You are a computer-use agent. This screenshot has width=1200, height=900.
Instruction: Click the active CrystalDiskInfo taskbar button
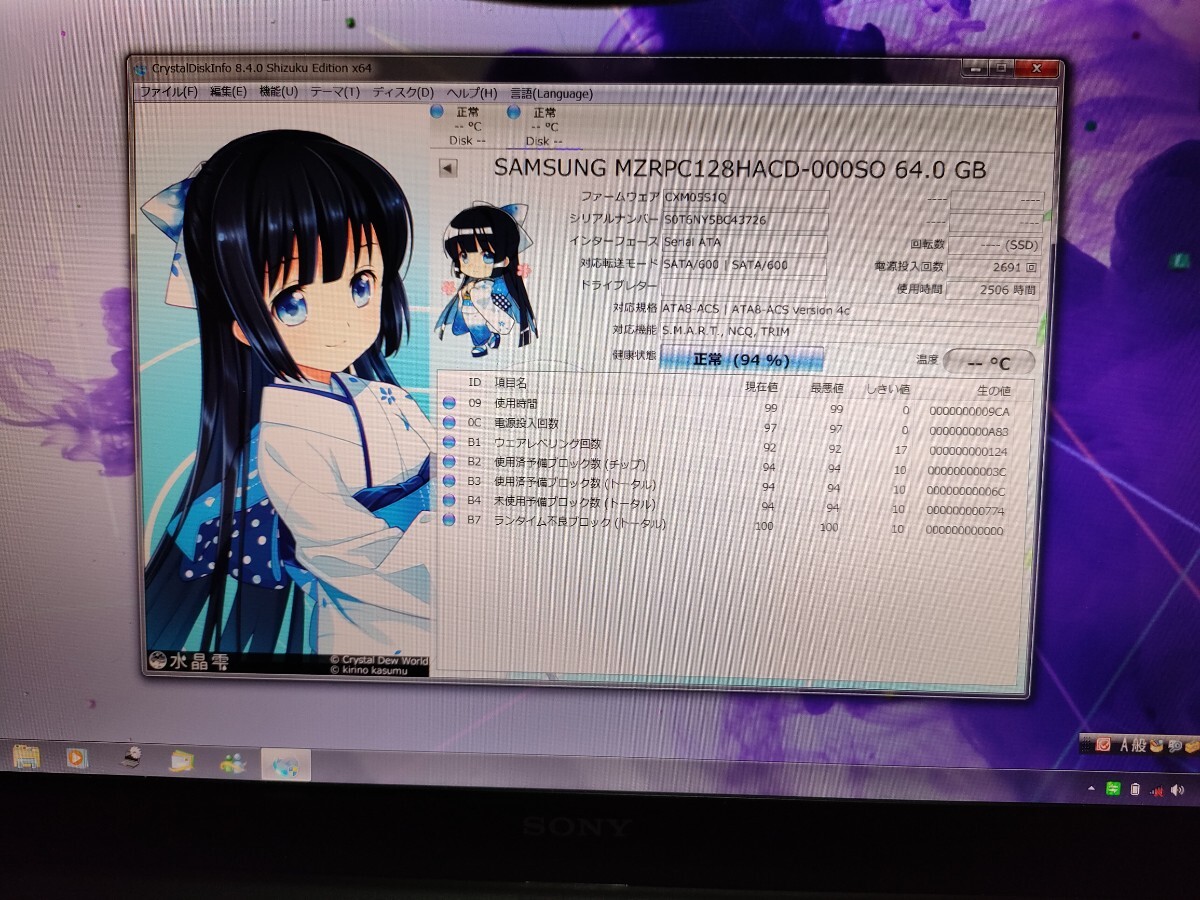tap(286, 766)
